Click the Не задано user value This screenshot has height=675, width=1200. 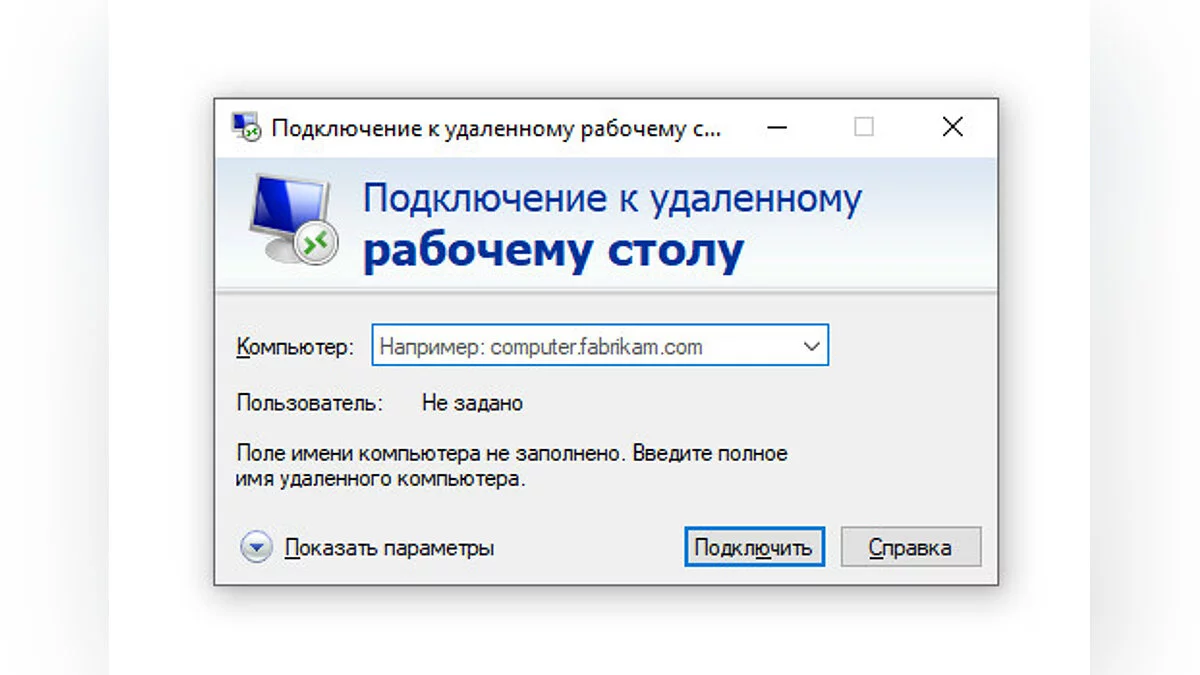pyautogui.click(x=472, y=404)
